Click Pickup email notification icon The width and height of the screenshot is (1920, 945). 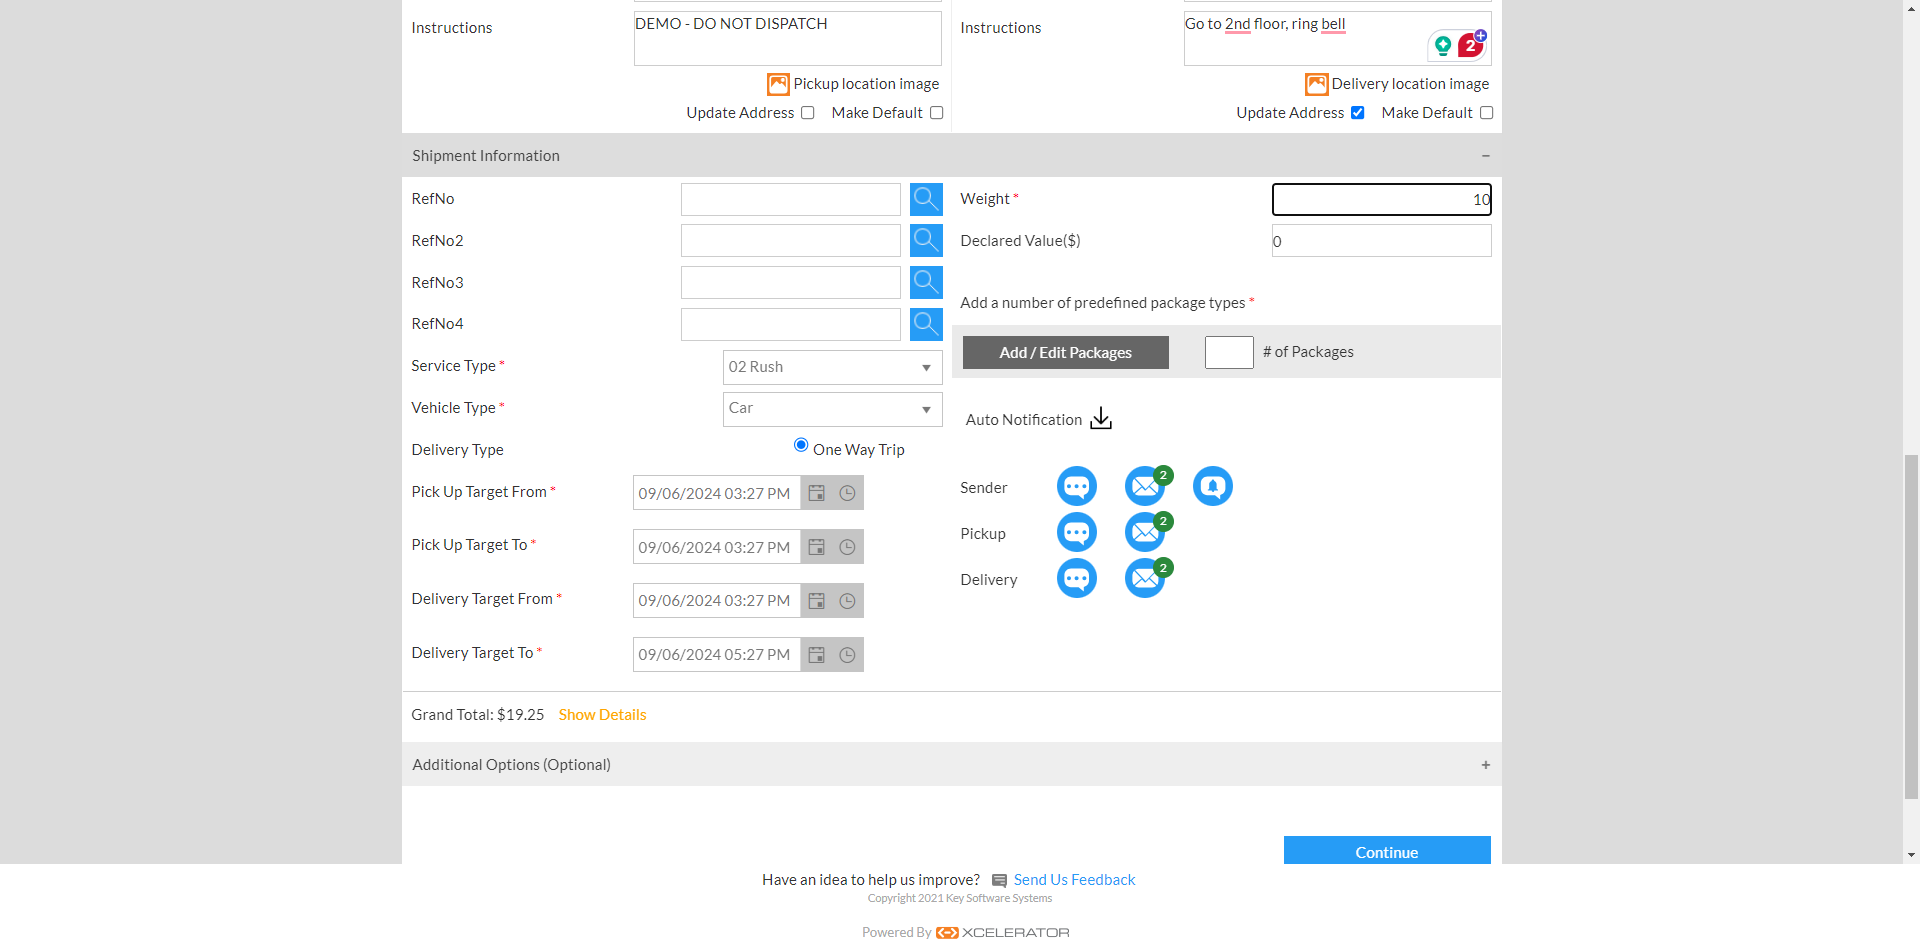pyautogui.click(x=1145, y=532)
